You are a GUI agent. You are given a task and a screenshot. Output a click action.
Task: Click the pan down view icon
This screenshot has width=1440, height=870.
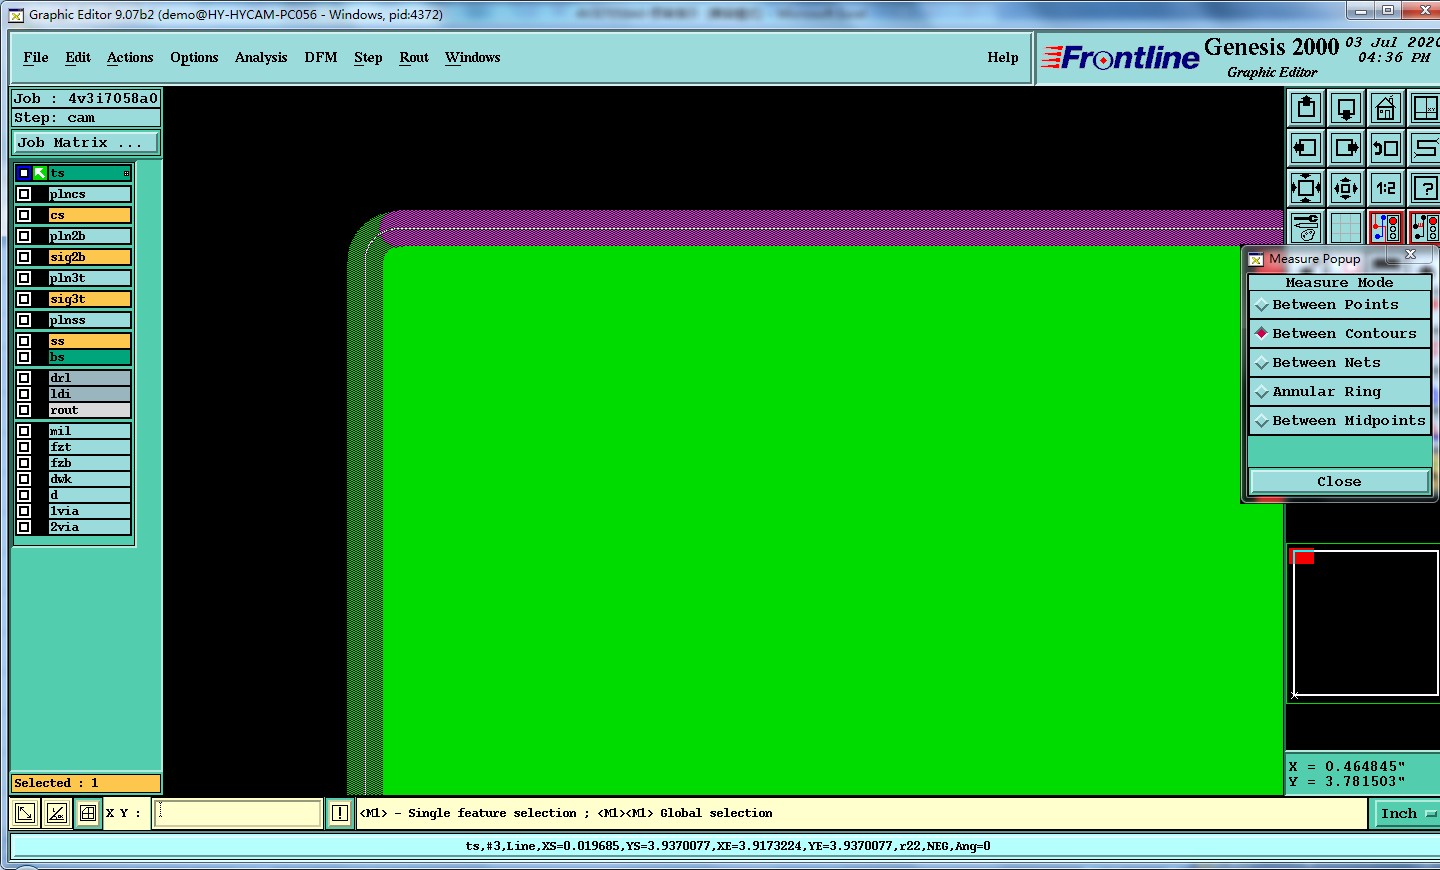pyautogui.click(x=1346, y=108)
